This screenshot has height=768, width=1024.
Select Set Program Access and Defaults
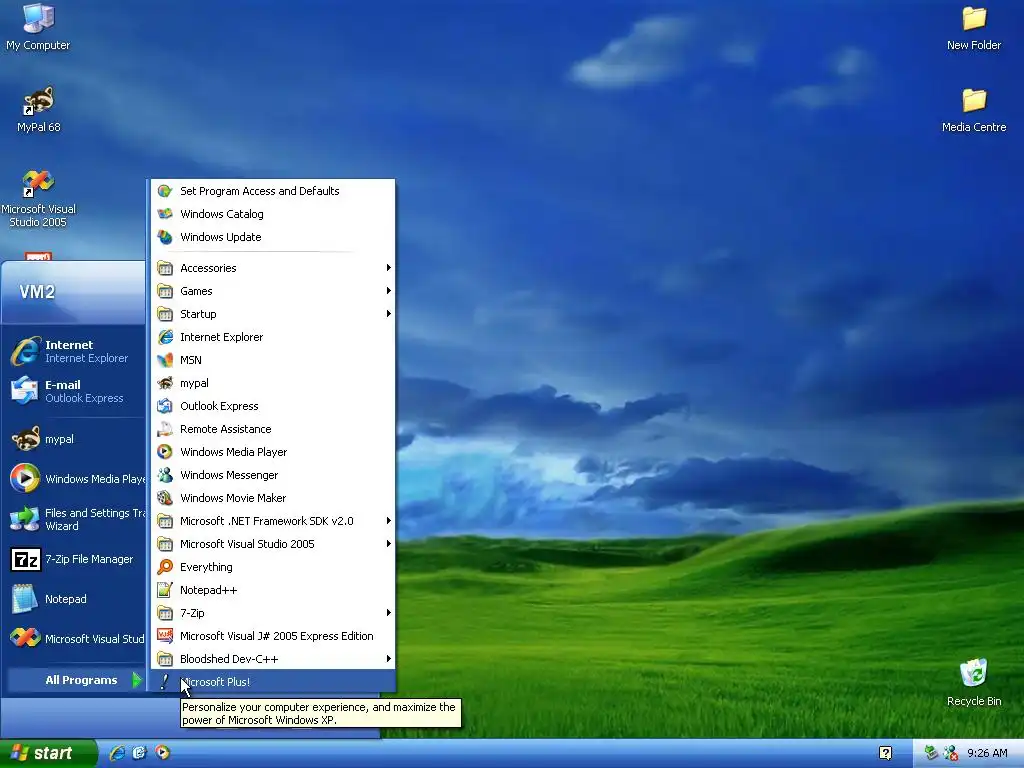point(273,191)
